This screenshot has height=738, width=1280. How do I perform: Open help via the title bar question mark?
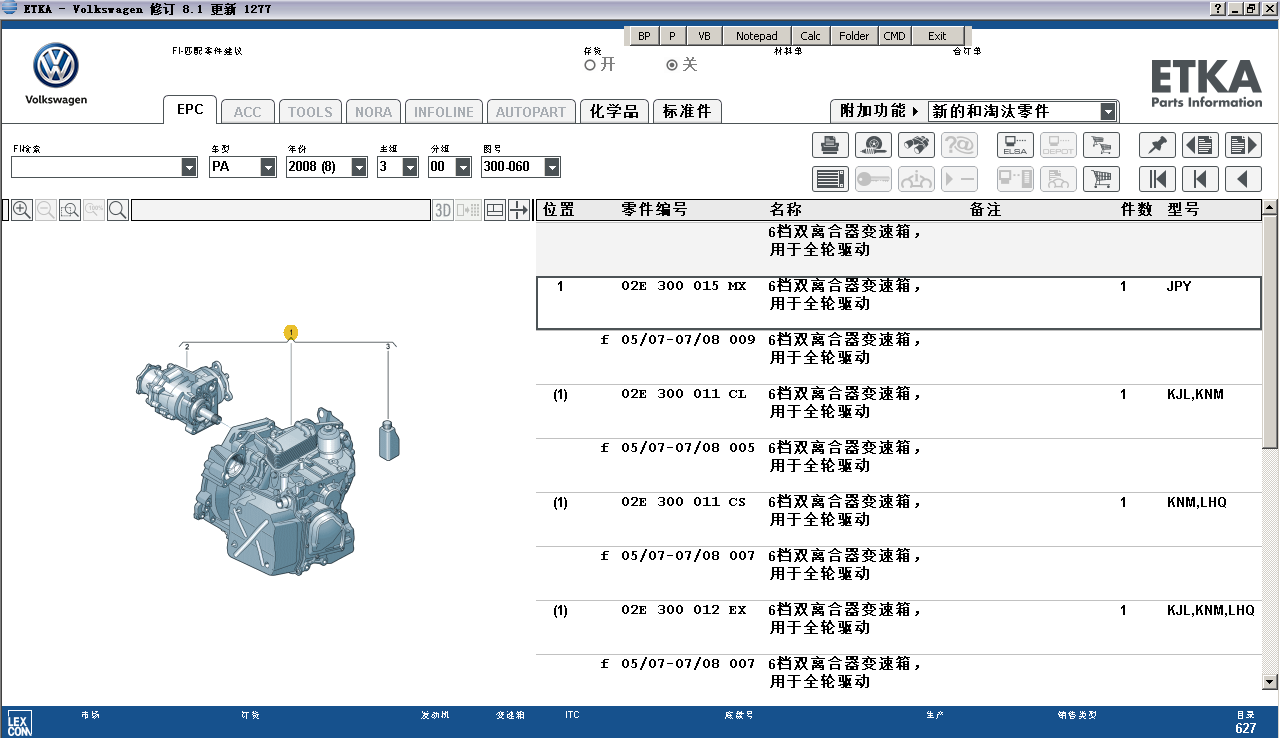(x=1218, y=9)
